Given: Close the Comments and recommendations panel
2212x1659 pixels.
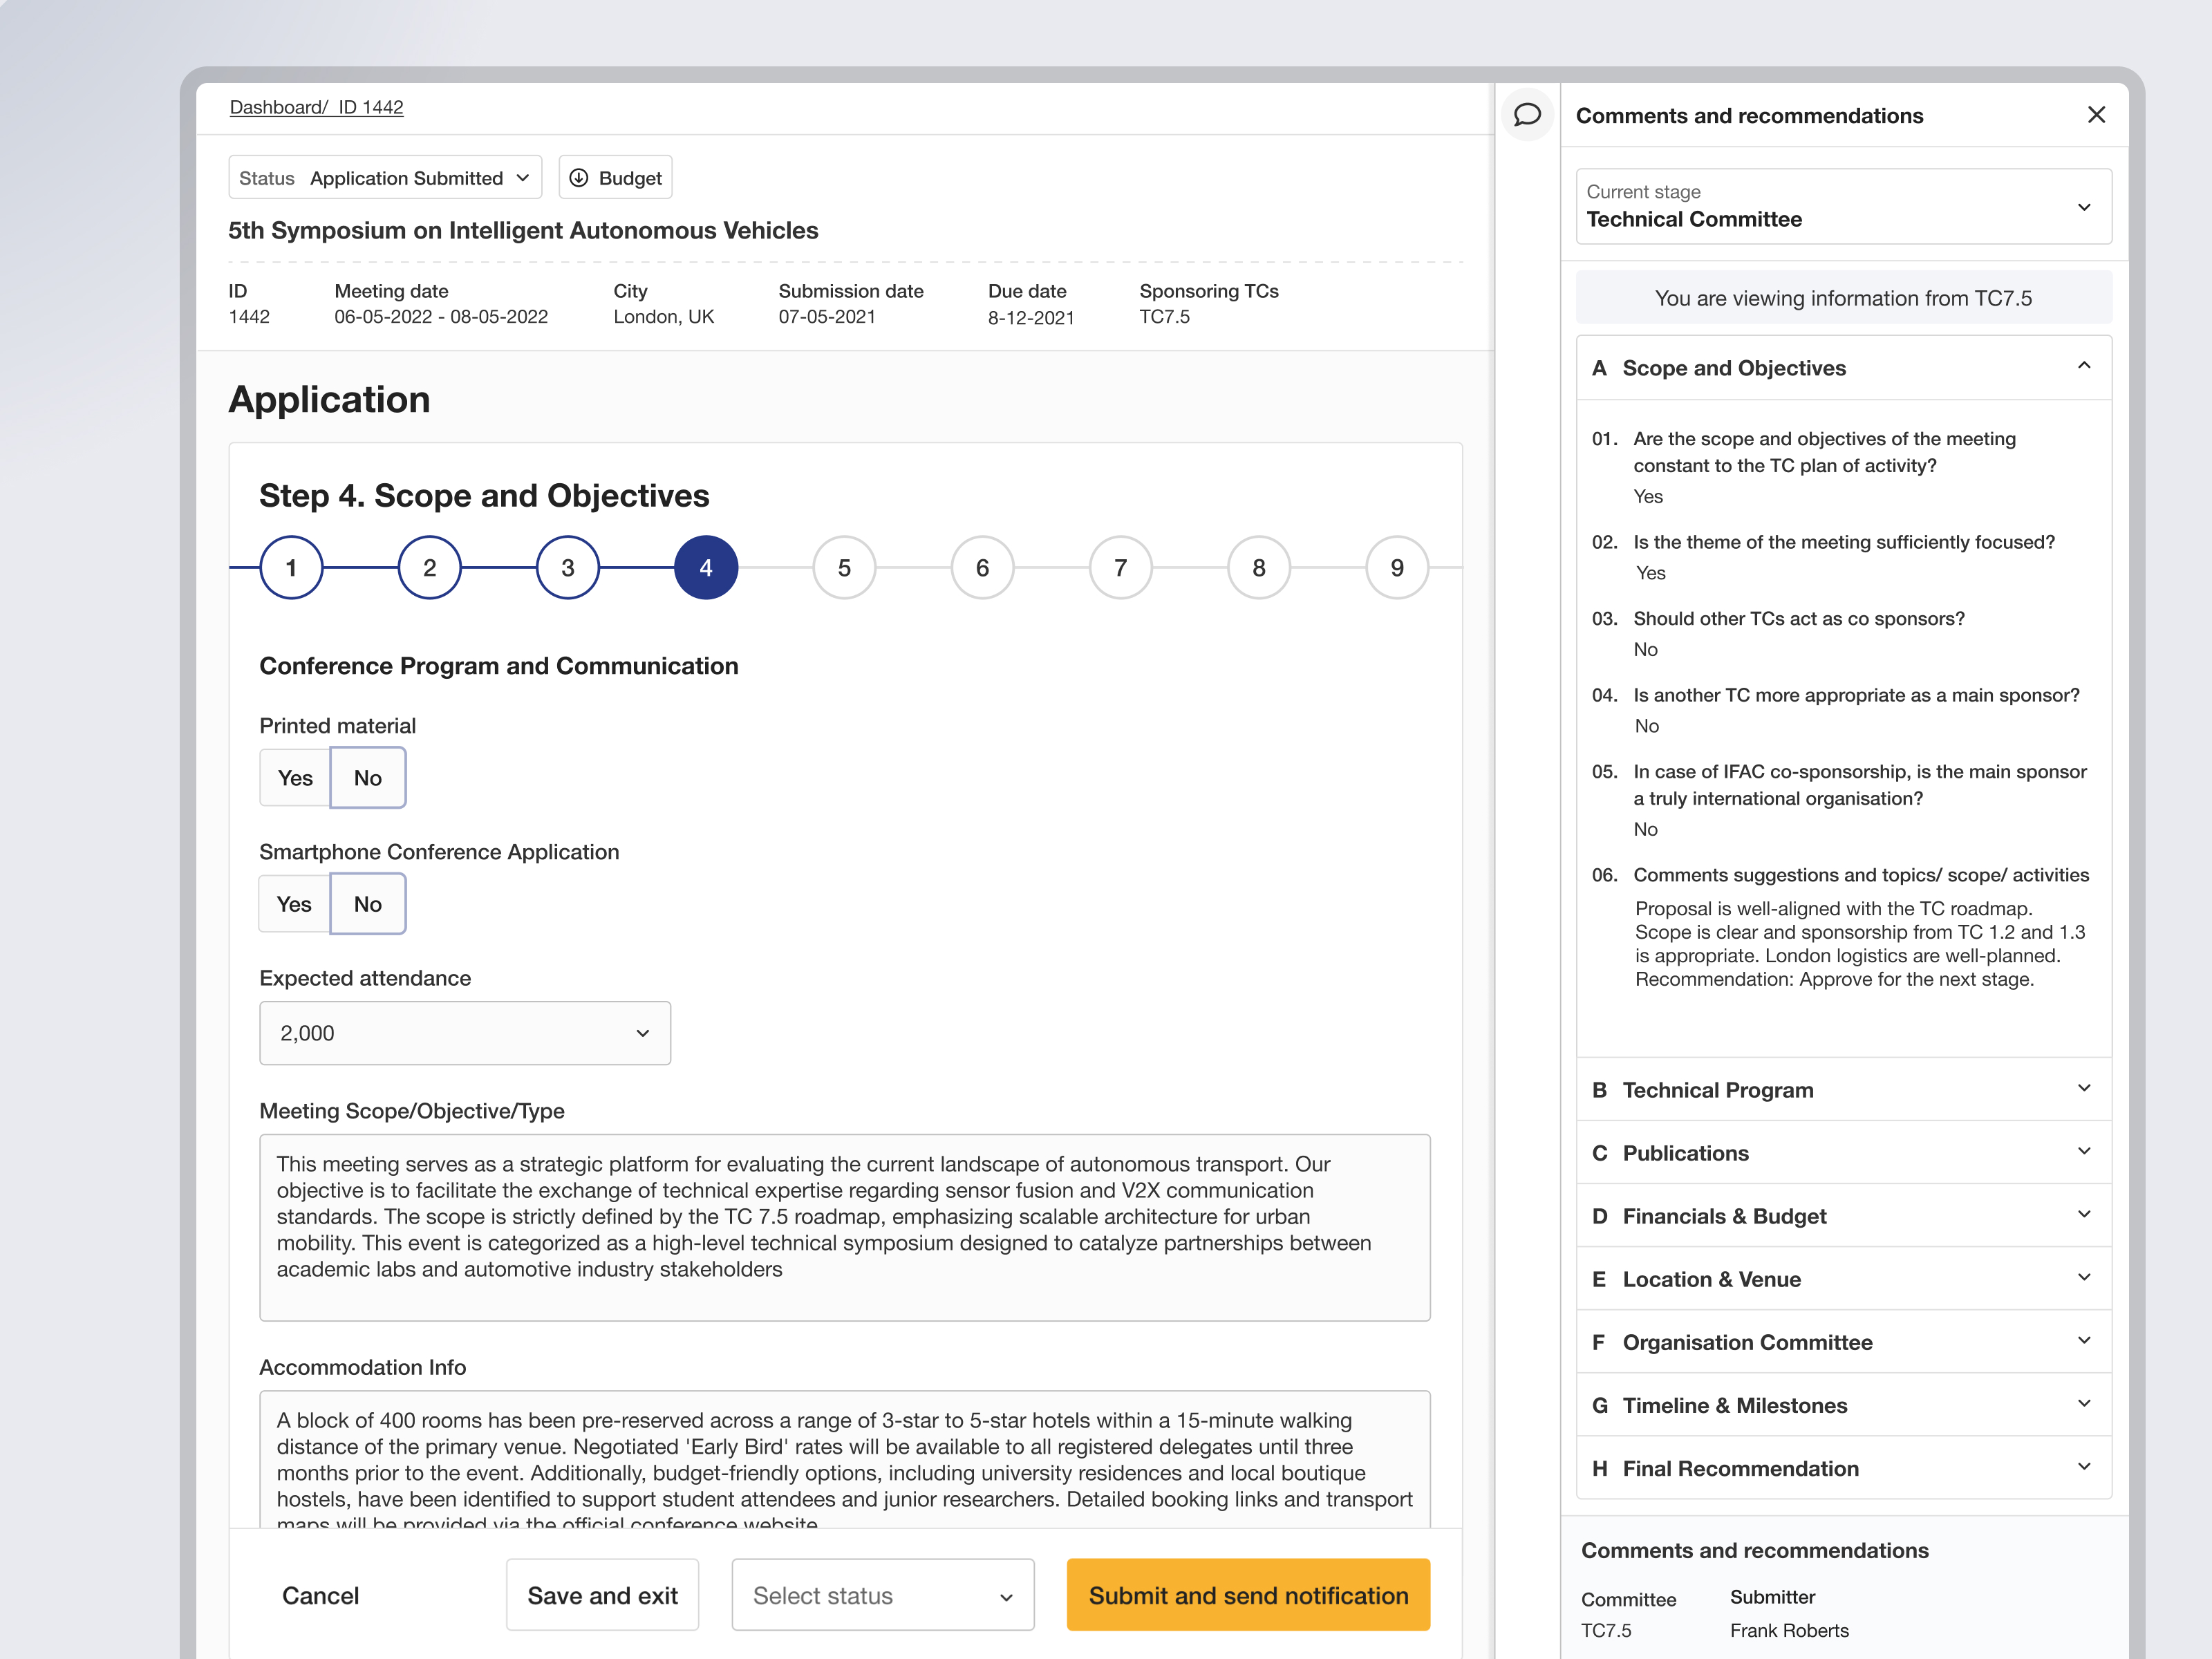Looking at the screenshot, I should click(2096, 115).
